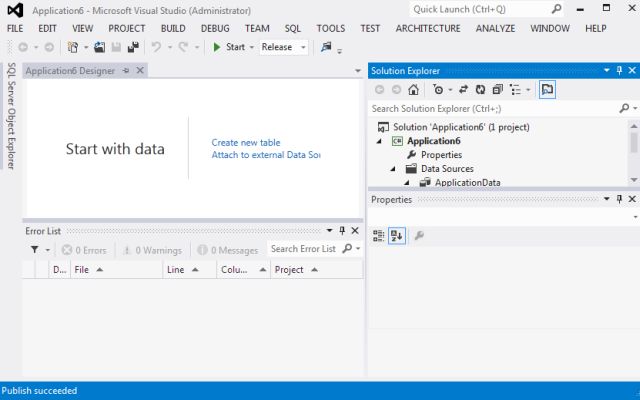Sort Error List by Project column
The width and height of the screenshot is (640, 400).
(316, 270)
